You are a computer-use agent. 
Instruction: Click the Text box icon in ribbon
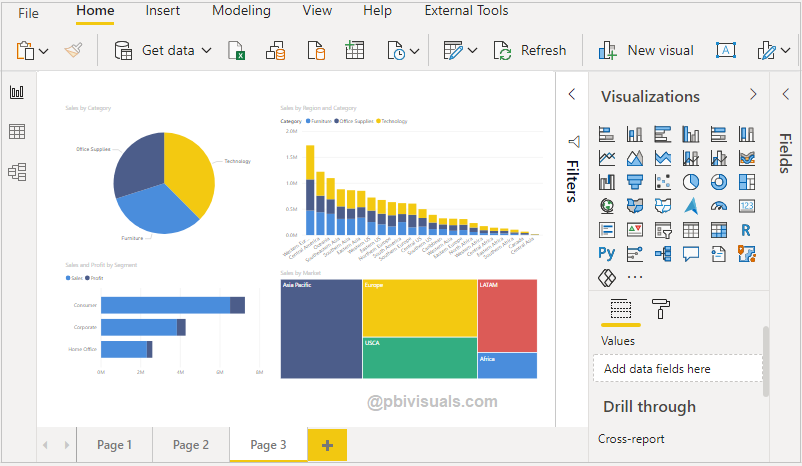click(726, 50)
